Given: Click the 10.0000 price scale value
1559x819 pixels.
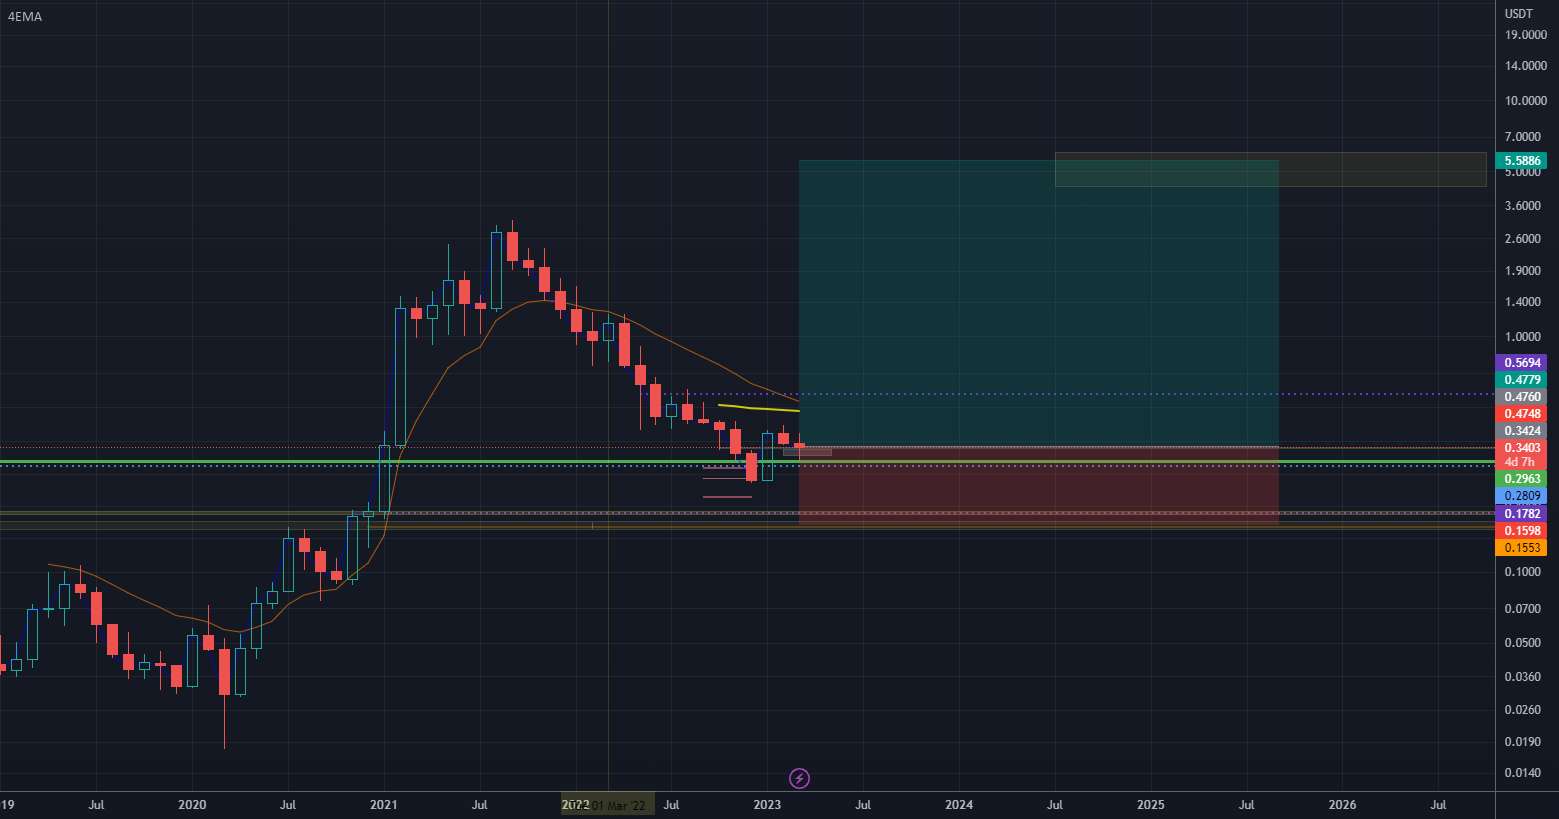Looking at the screenshot, I should (1526, 101).
